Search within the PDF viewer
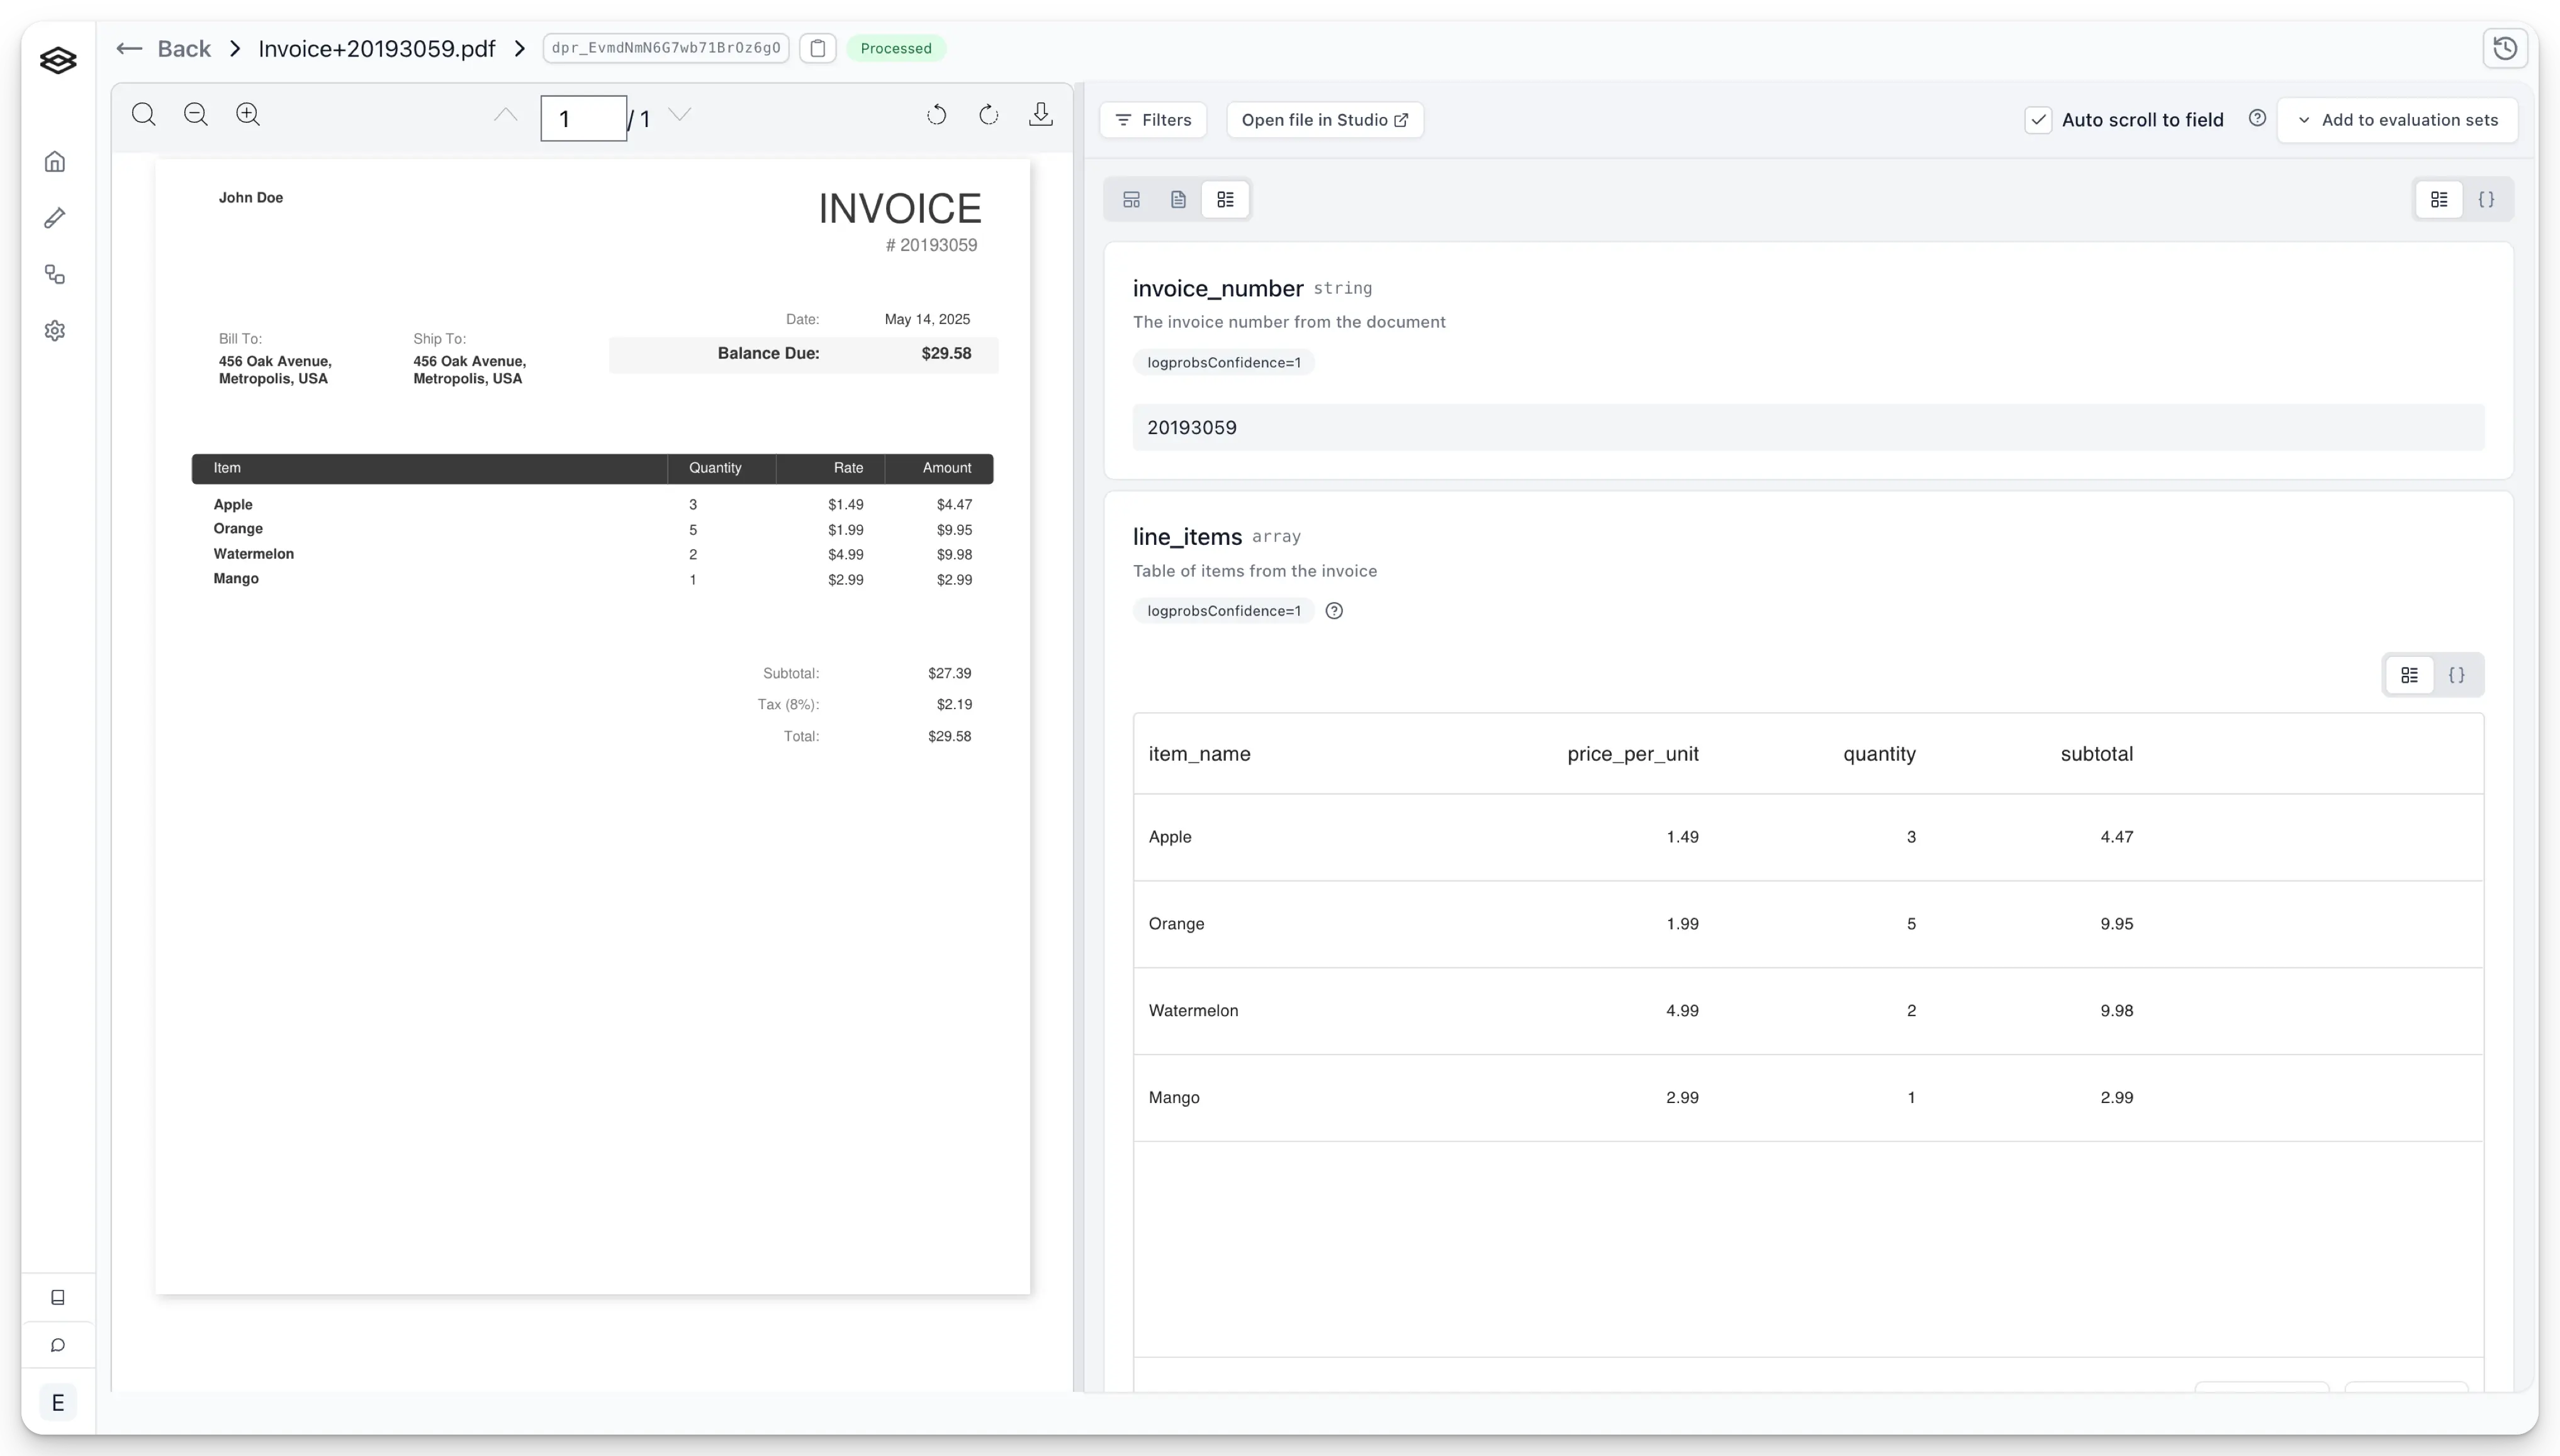 pos(144,114)
